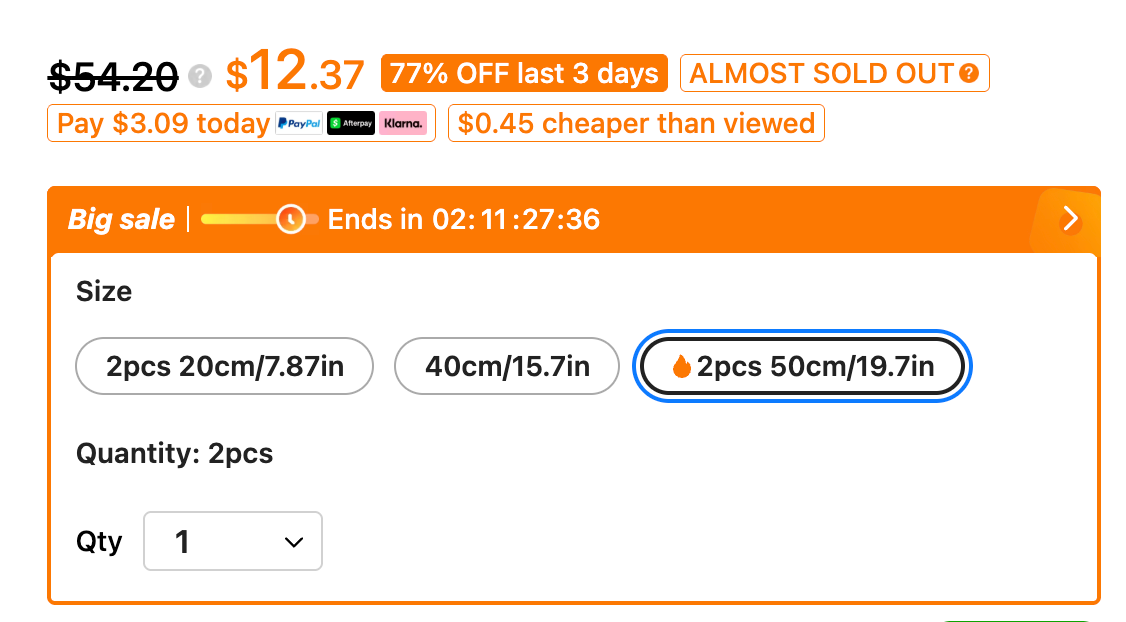This screenshot has height=622, width=1126.
Task: Click the $0.45 cheaper than viewed tag
Action: click(x=636, y=124)
